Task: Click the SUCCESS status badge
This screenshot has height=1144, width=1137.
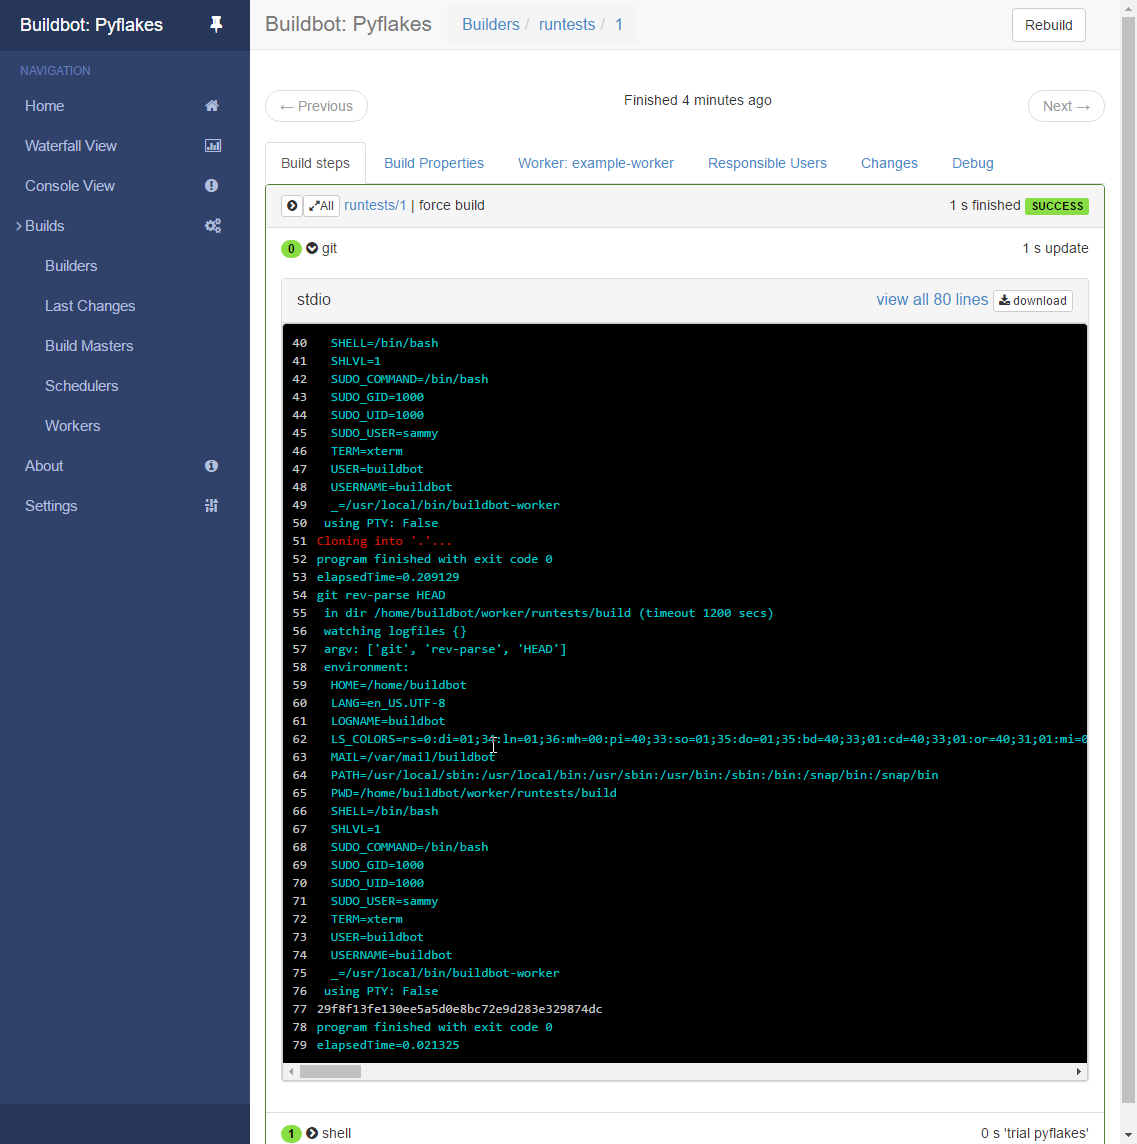Action: click(1057, 206)
